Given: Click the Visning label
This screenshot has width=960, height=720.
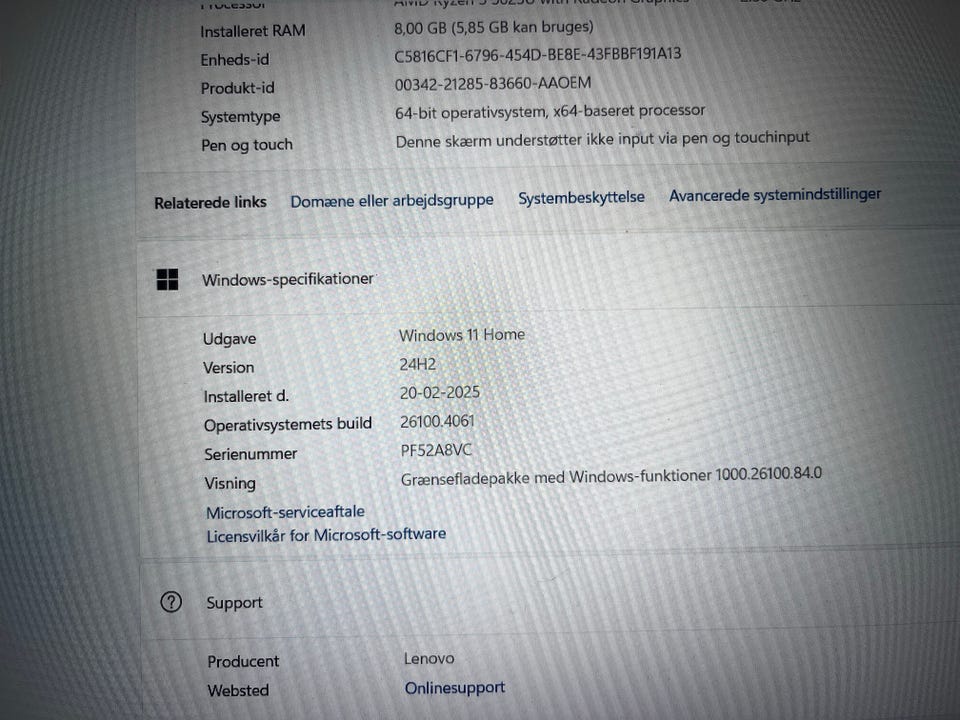Looking at the screenshot, I should pos(230,484).
